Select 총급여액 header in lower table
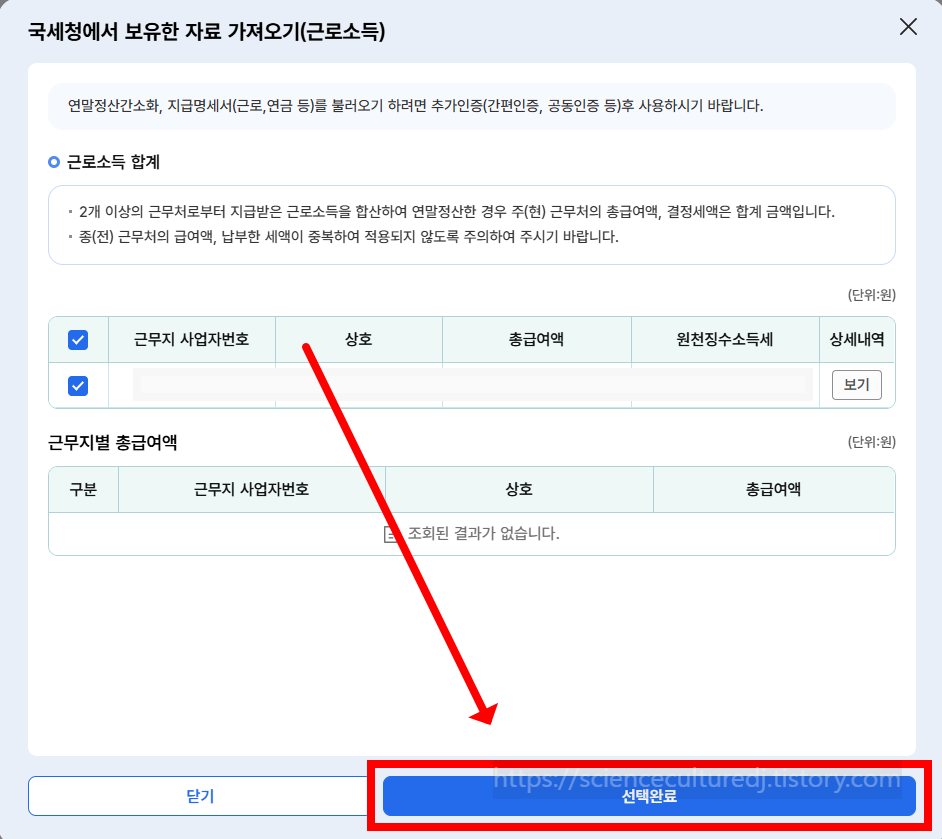 pos(774,489)
